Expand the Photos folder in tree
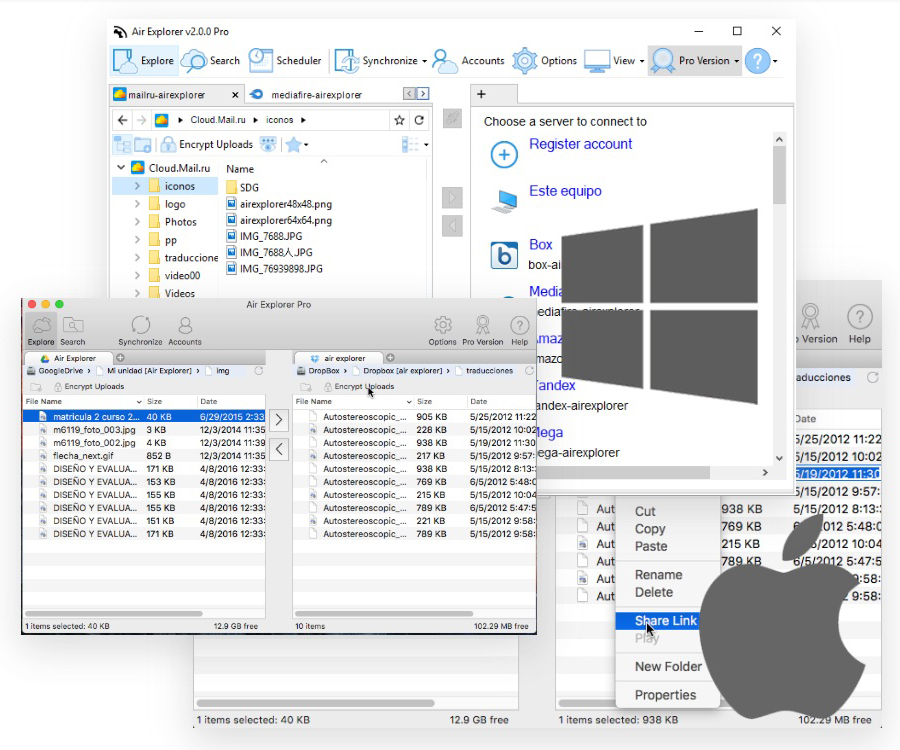900x750 pixels. click(x=137, y=222)
